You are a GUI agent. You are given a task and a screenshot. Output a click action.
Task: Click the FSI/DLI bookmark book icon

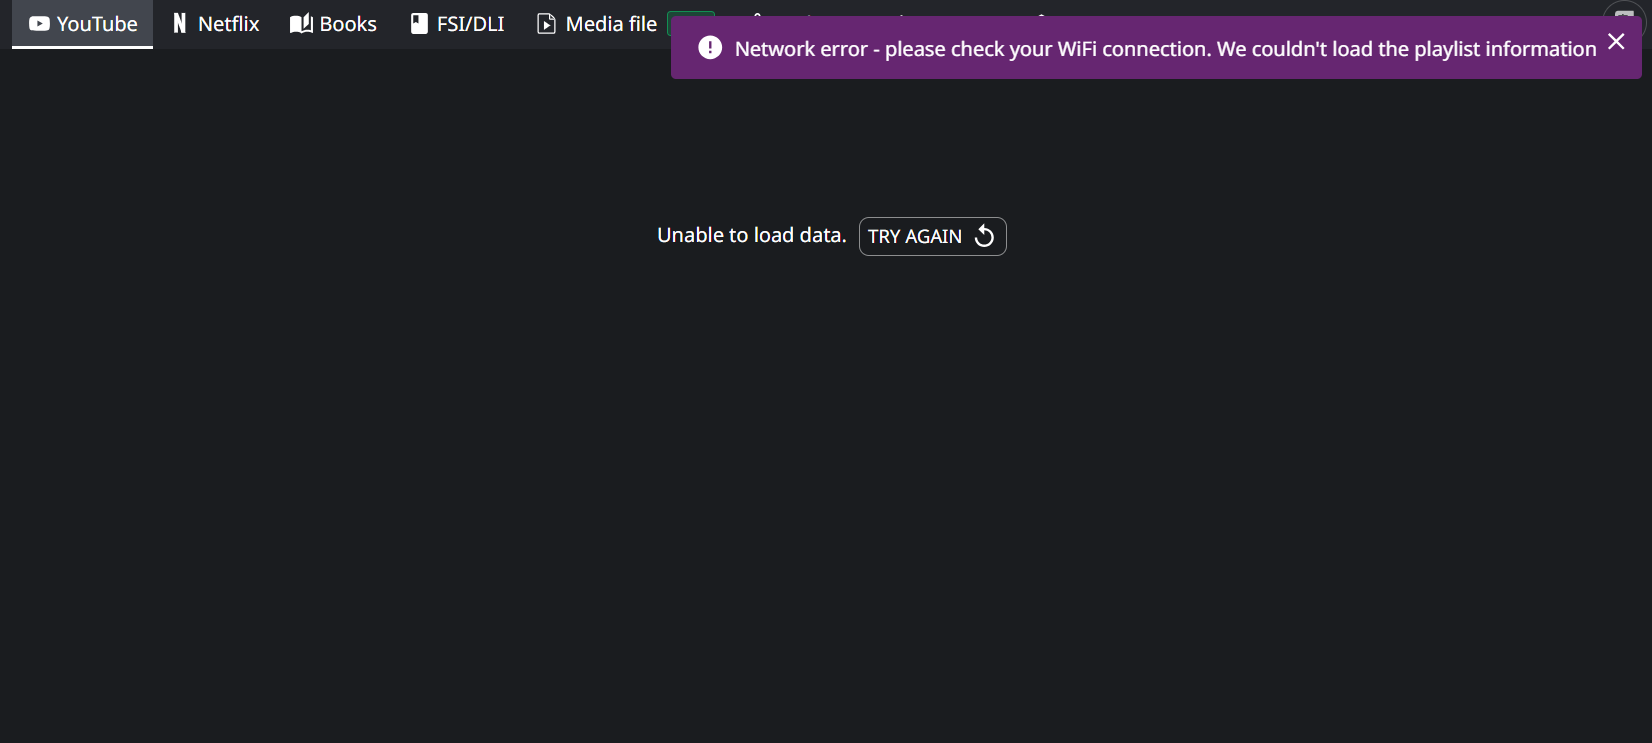point(419,24)
